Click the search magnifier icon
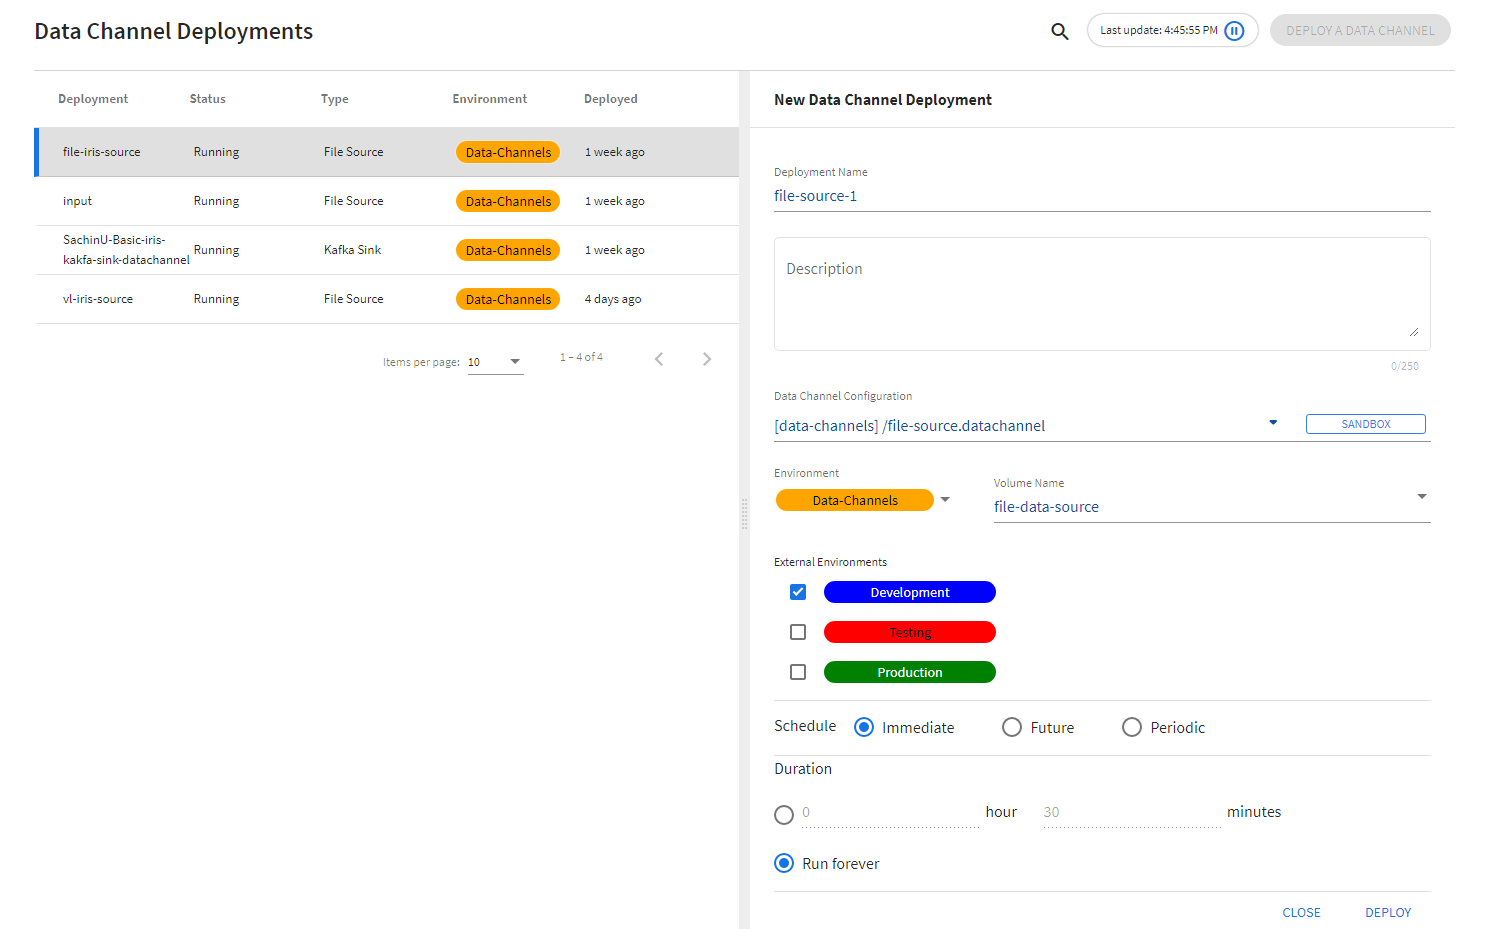The image size is (1494, 929). [1059, 31]
